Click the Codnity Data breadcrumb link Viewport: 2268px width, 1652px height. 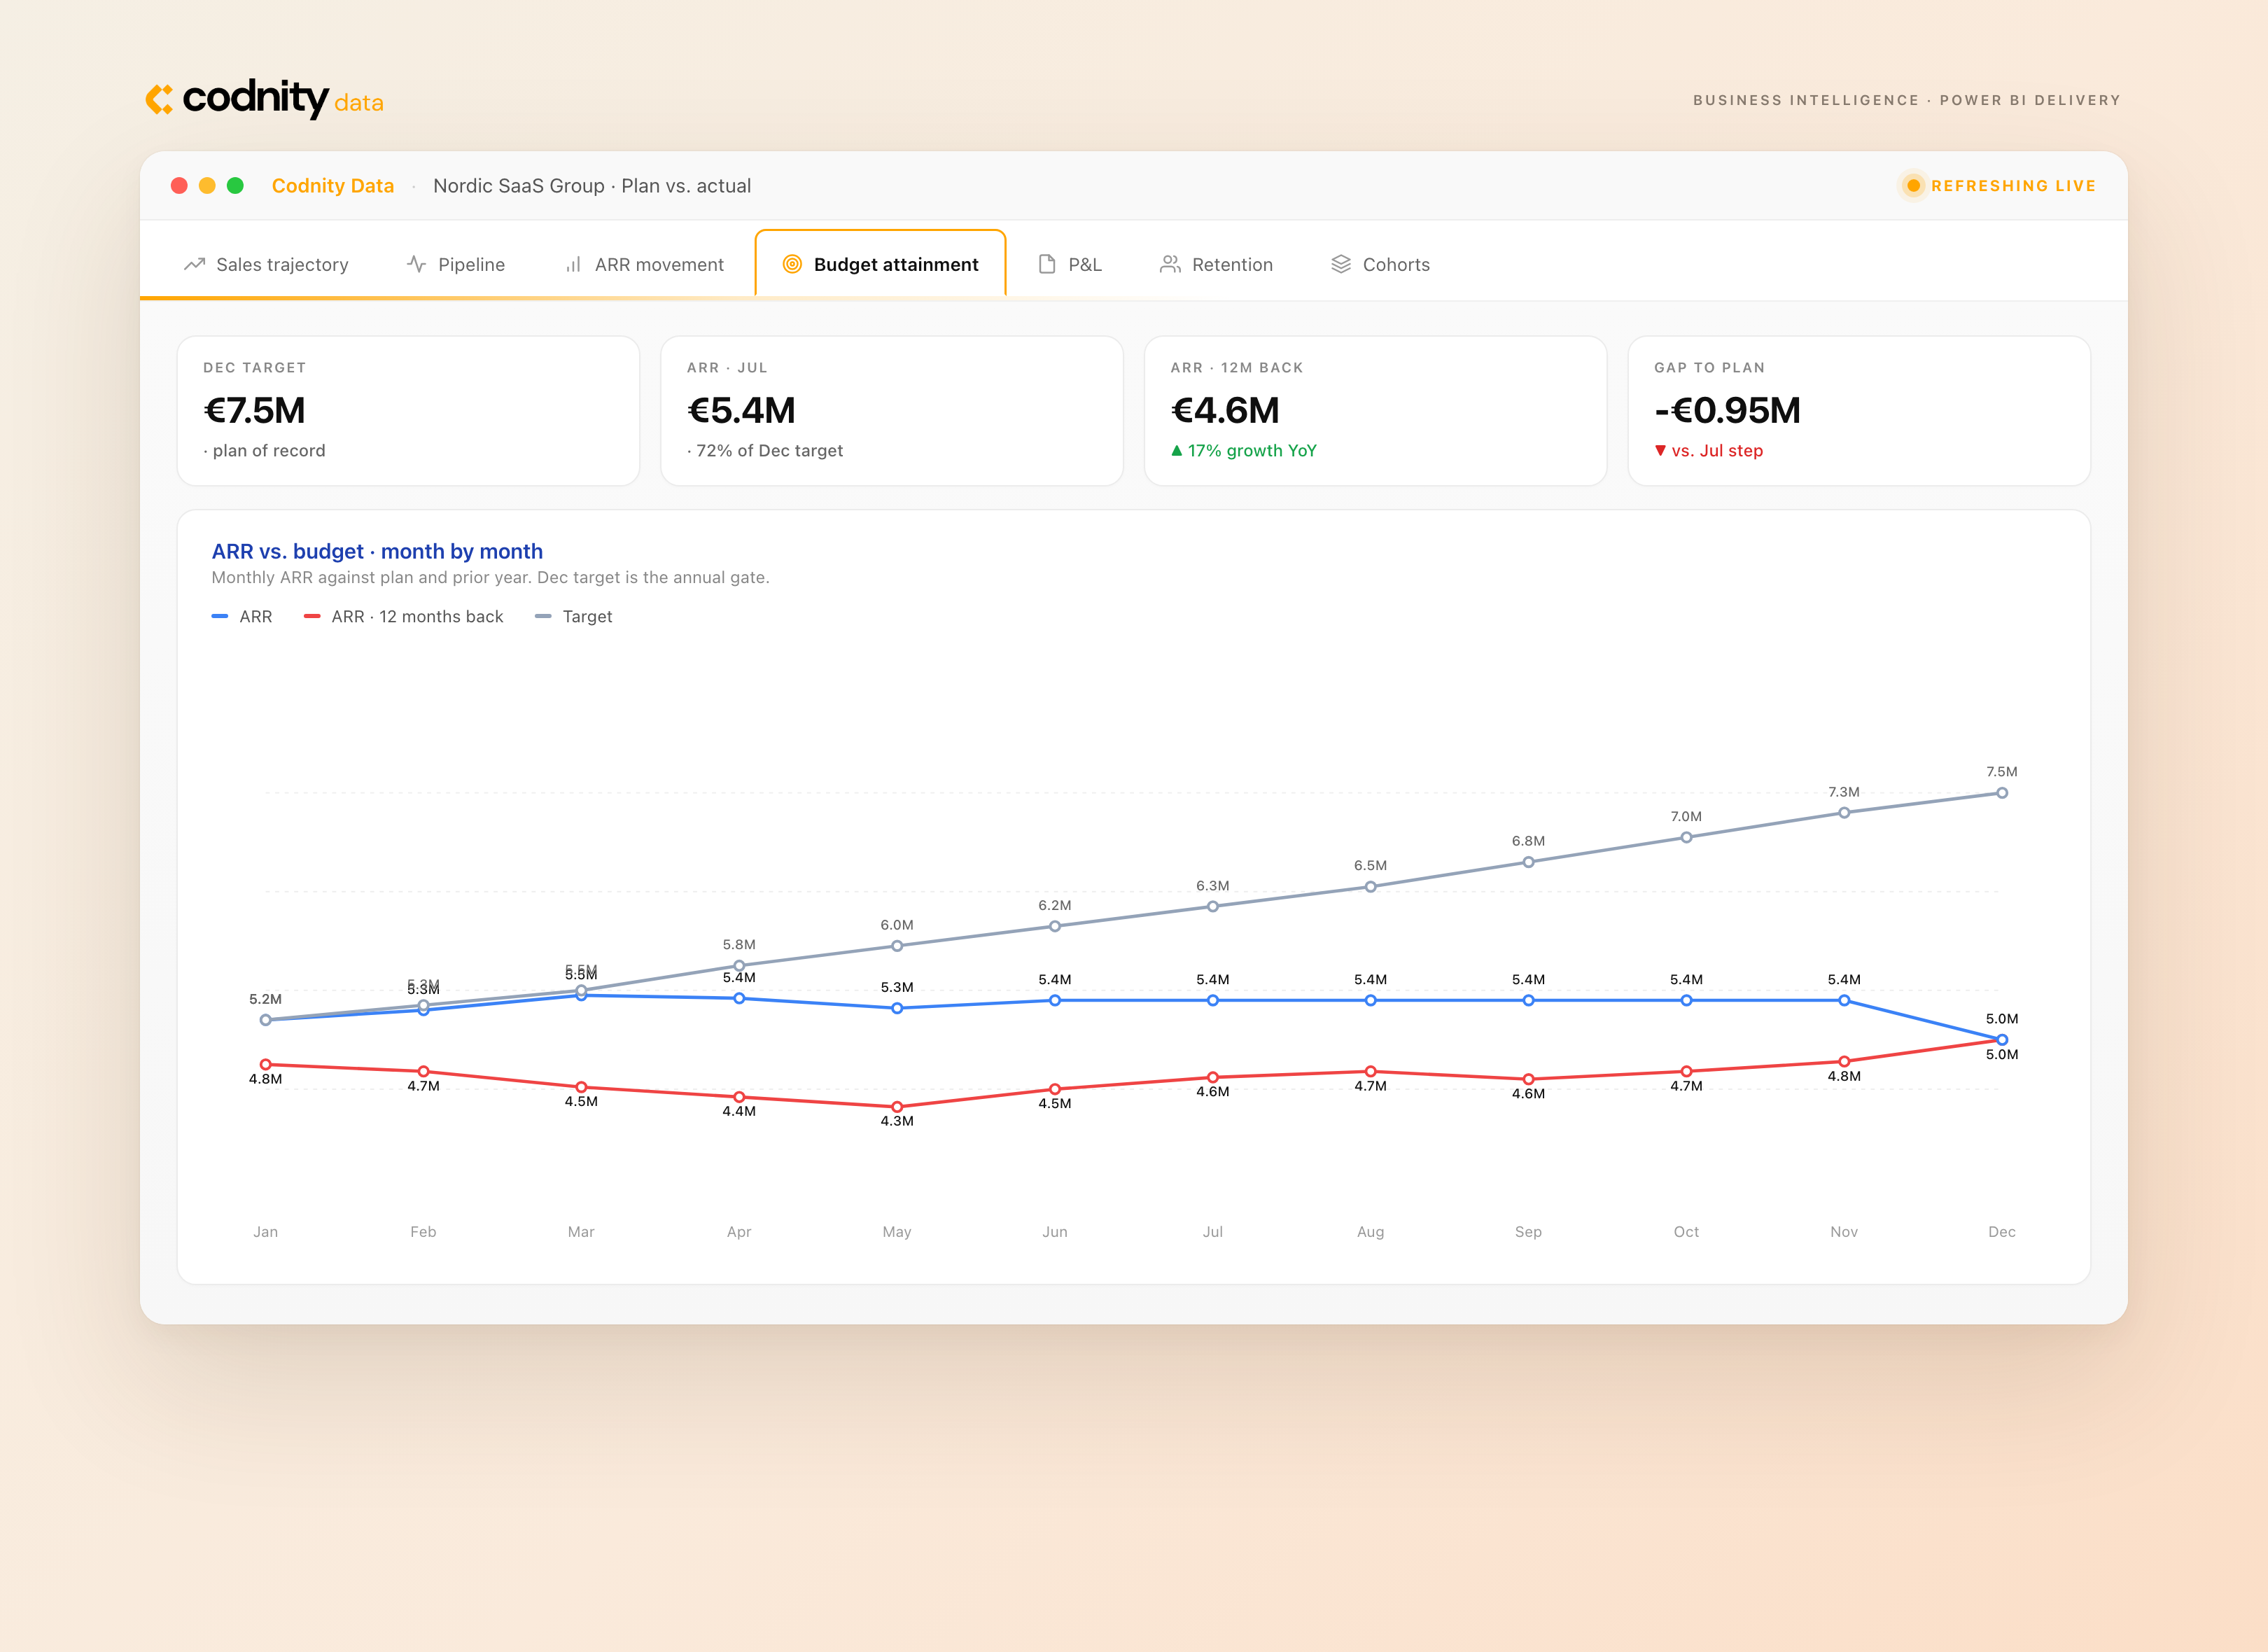coord(333,186)
